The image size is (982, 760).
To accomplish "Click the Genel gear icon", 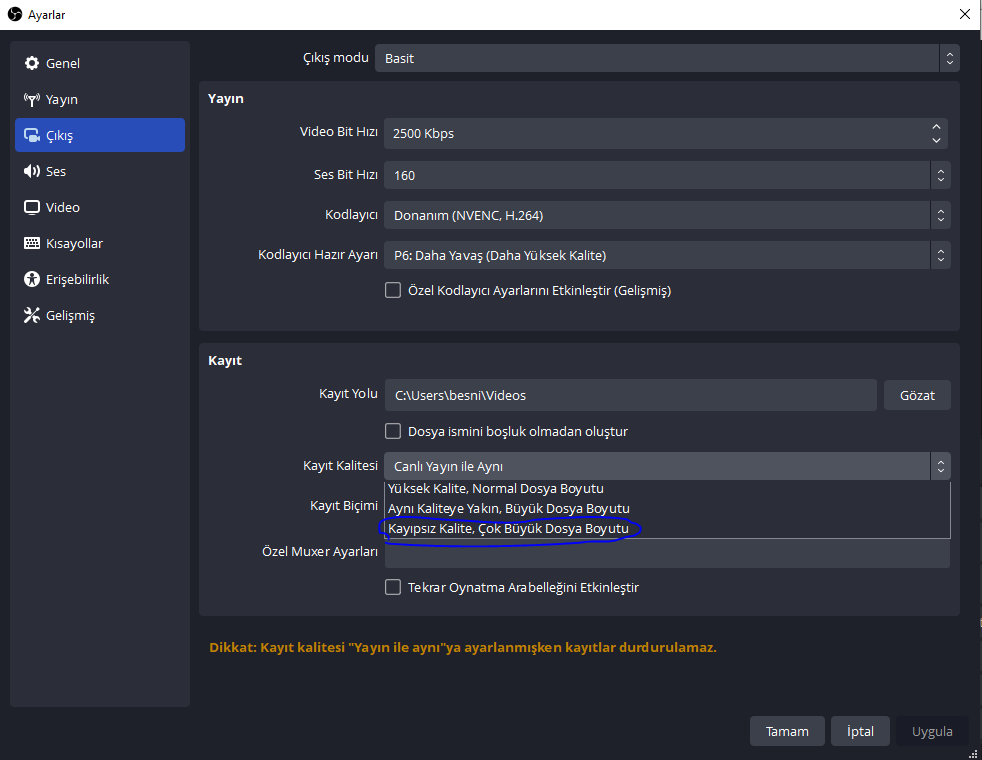I will coord(31,64).
